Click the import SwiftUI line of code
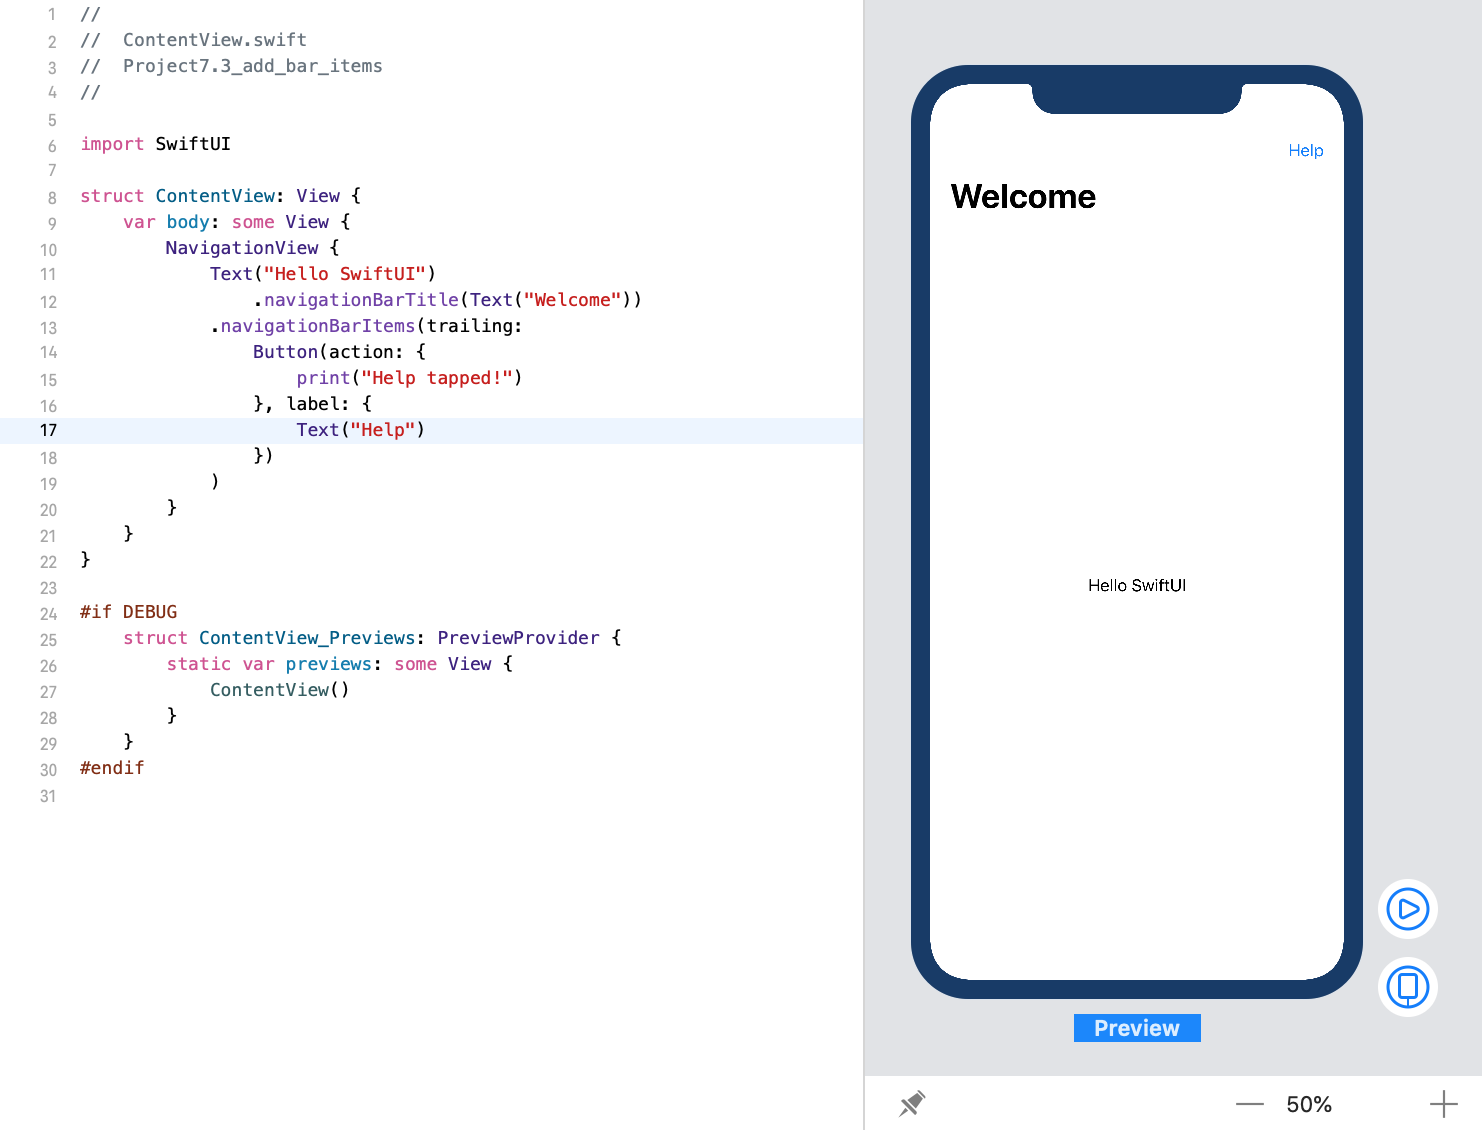 pyautogui.click(x=155, y=144)
